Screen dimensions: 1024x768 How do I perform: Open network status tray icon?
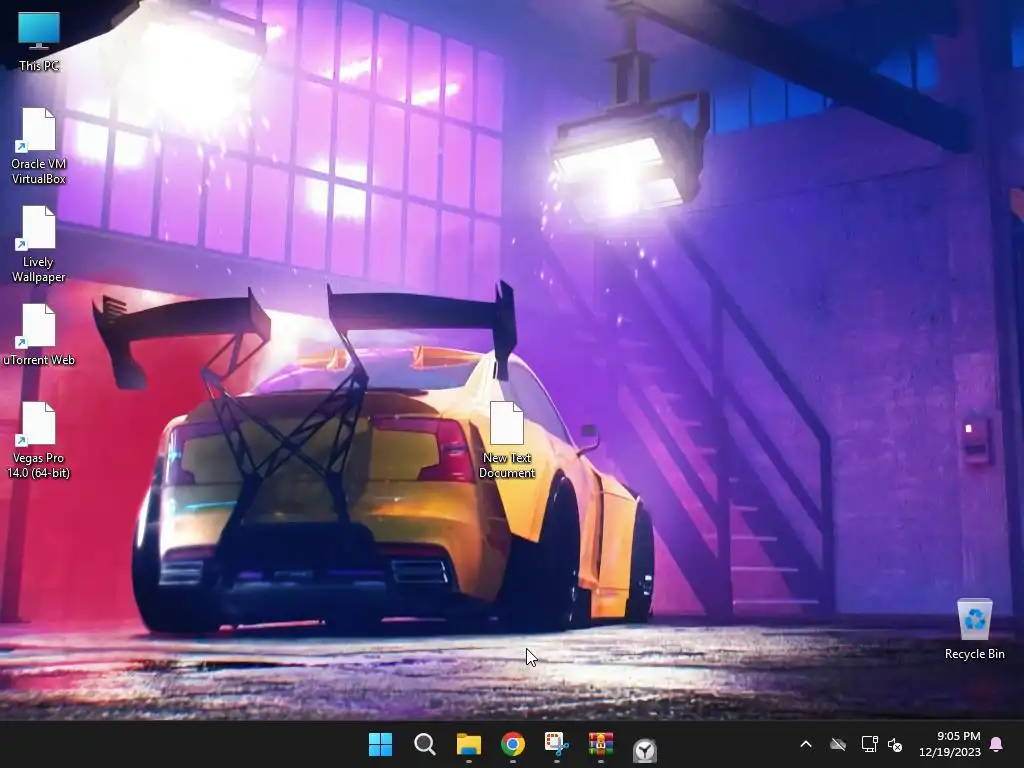[869, 744]
